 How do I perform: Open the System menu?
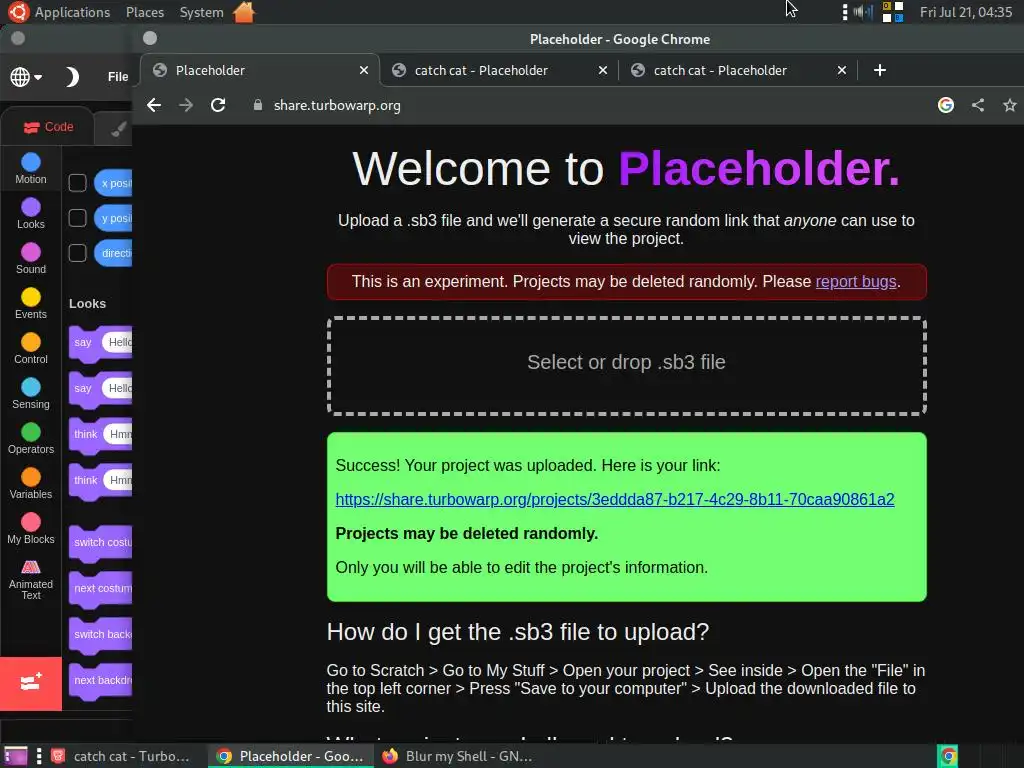(201, 12)
